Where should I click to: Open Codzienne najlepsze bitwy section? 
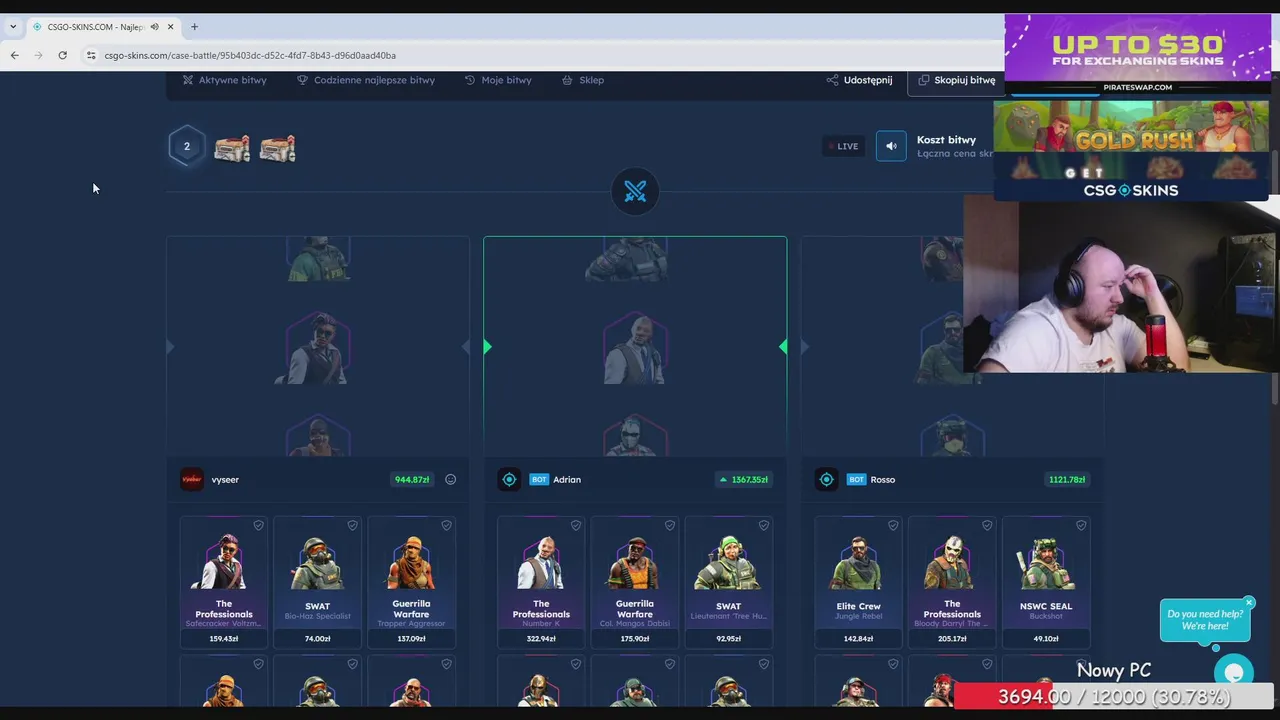click(x=365, y=80)
